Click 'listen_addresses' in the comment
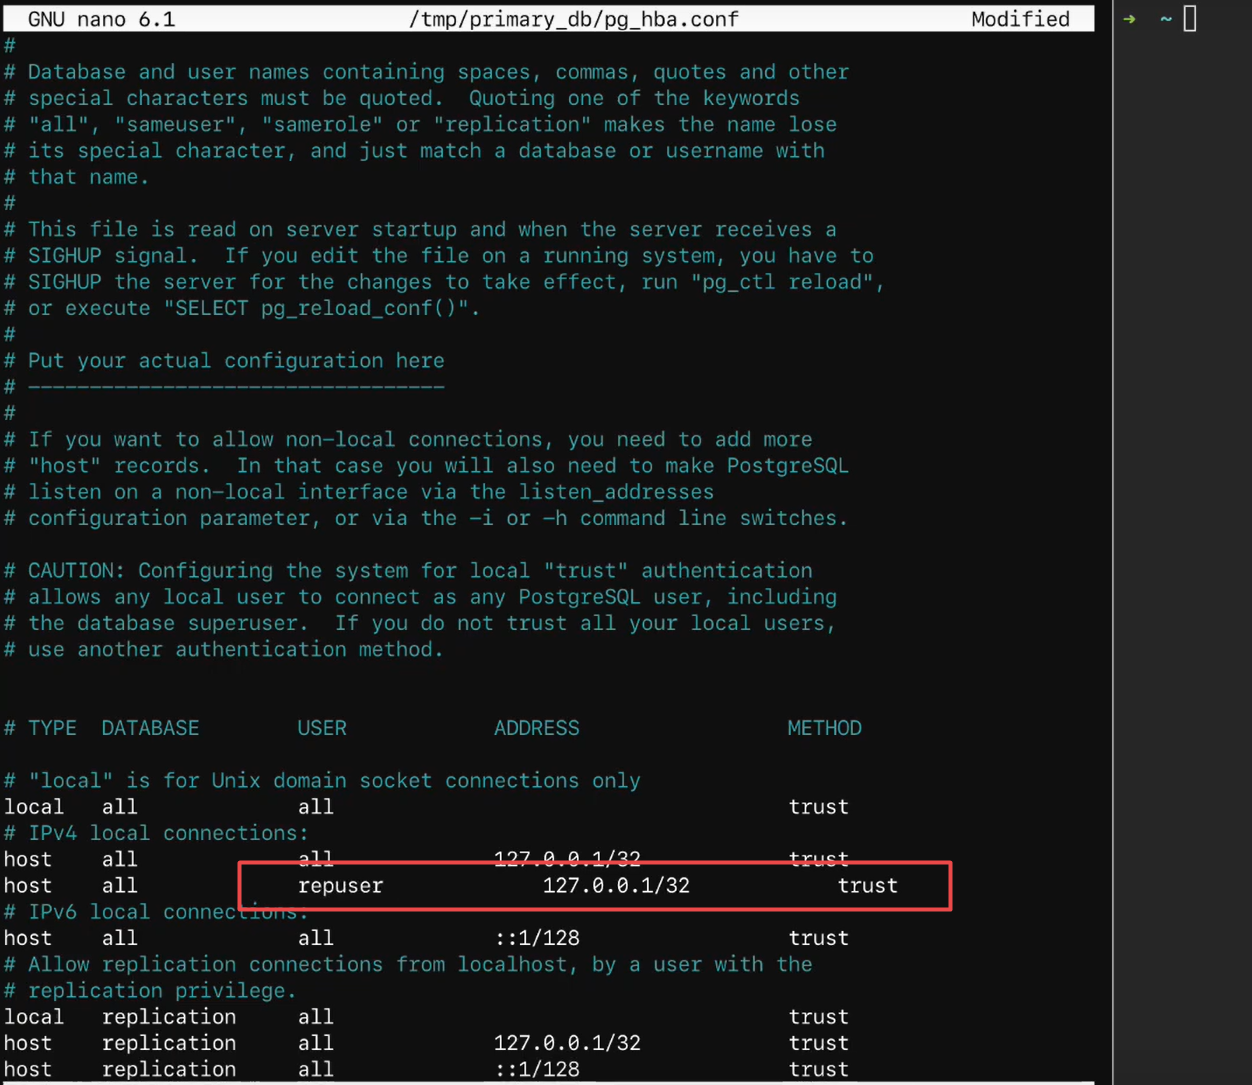 (x=616, y=492)
